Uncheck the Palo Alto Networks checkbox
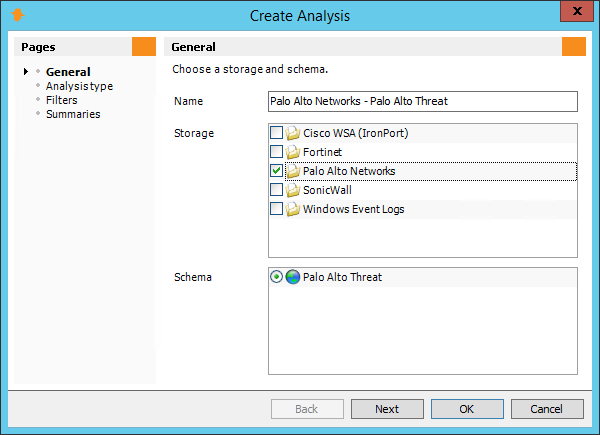The width and height of the screenshot is (600, 435). [276, 171]
